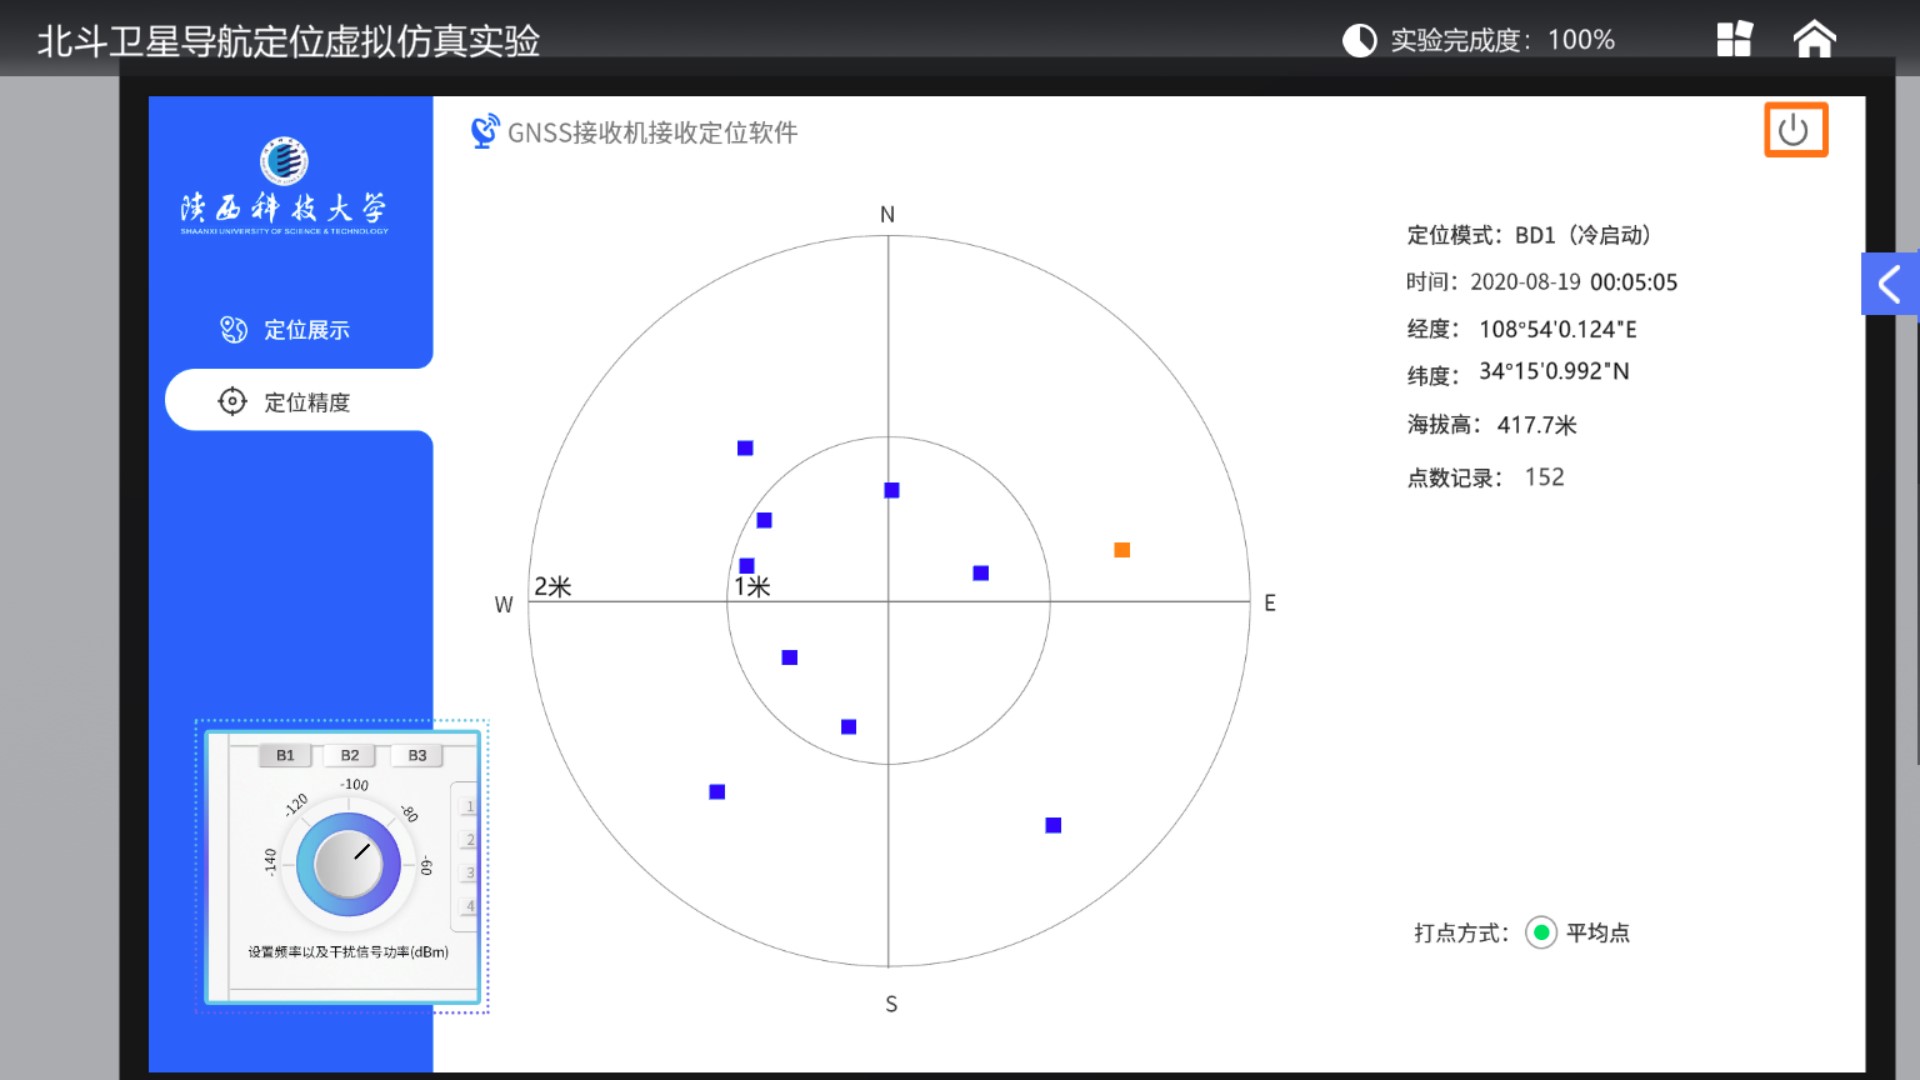This screenshot has height=1080, width=1920.
Task: Click the target icon for 定位精度
Action: click(233, 400)
